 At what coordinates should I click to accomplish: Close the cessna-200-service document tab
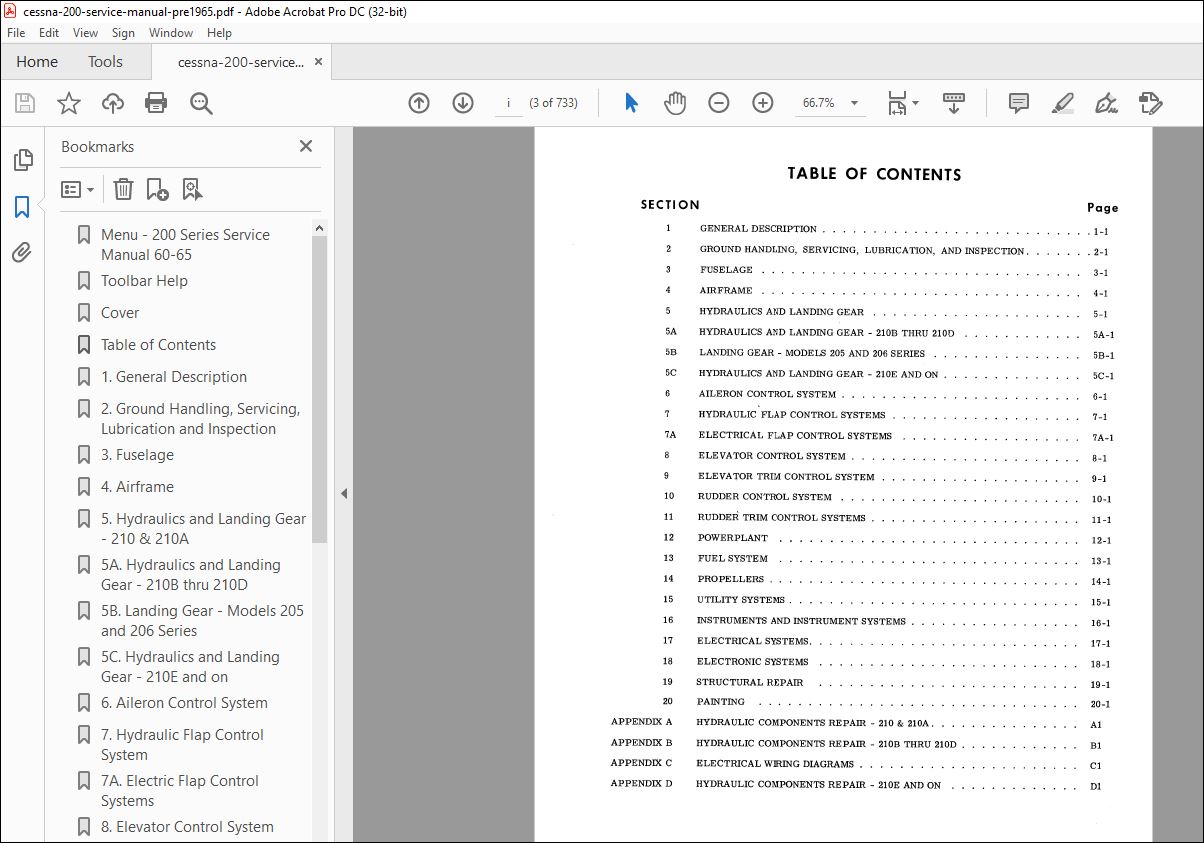coord(319,62)
